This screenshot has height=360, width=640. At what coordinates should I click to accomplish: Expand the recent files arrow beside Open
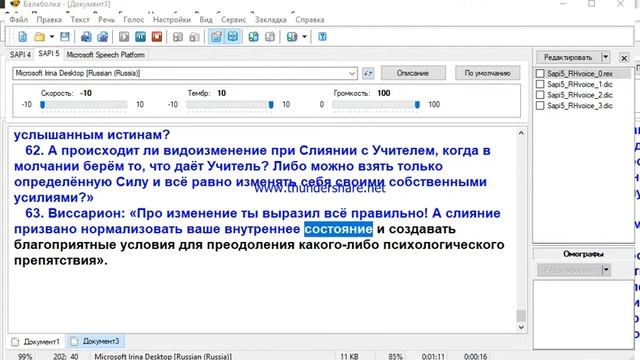tap(52, 37)
